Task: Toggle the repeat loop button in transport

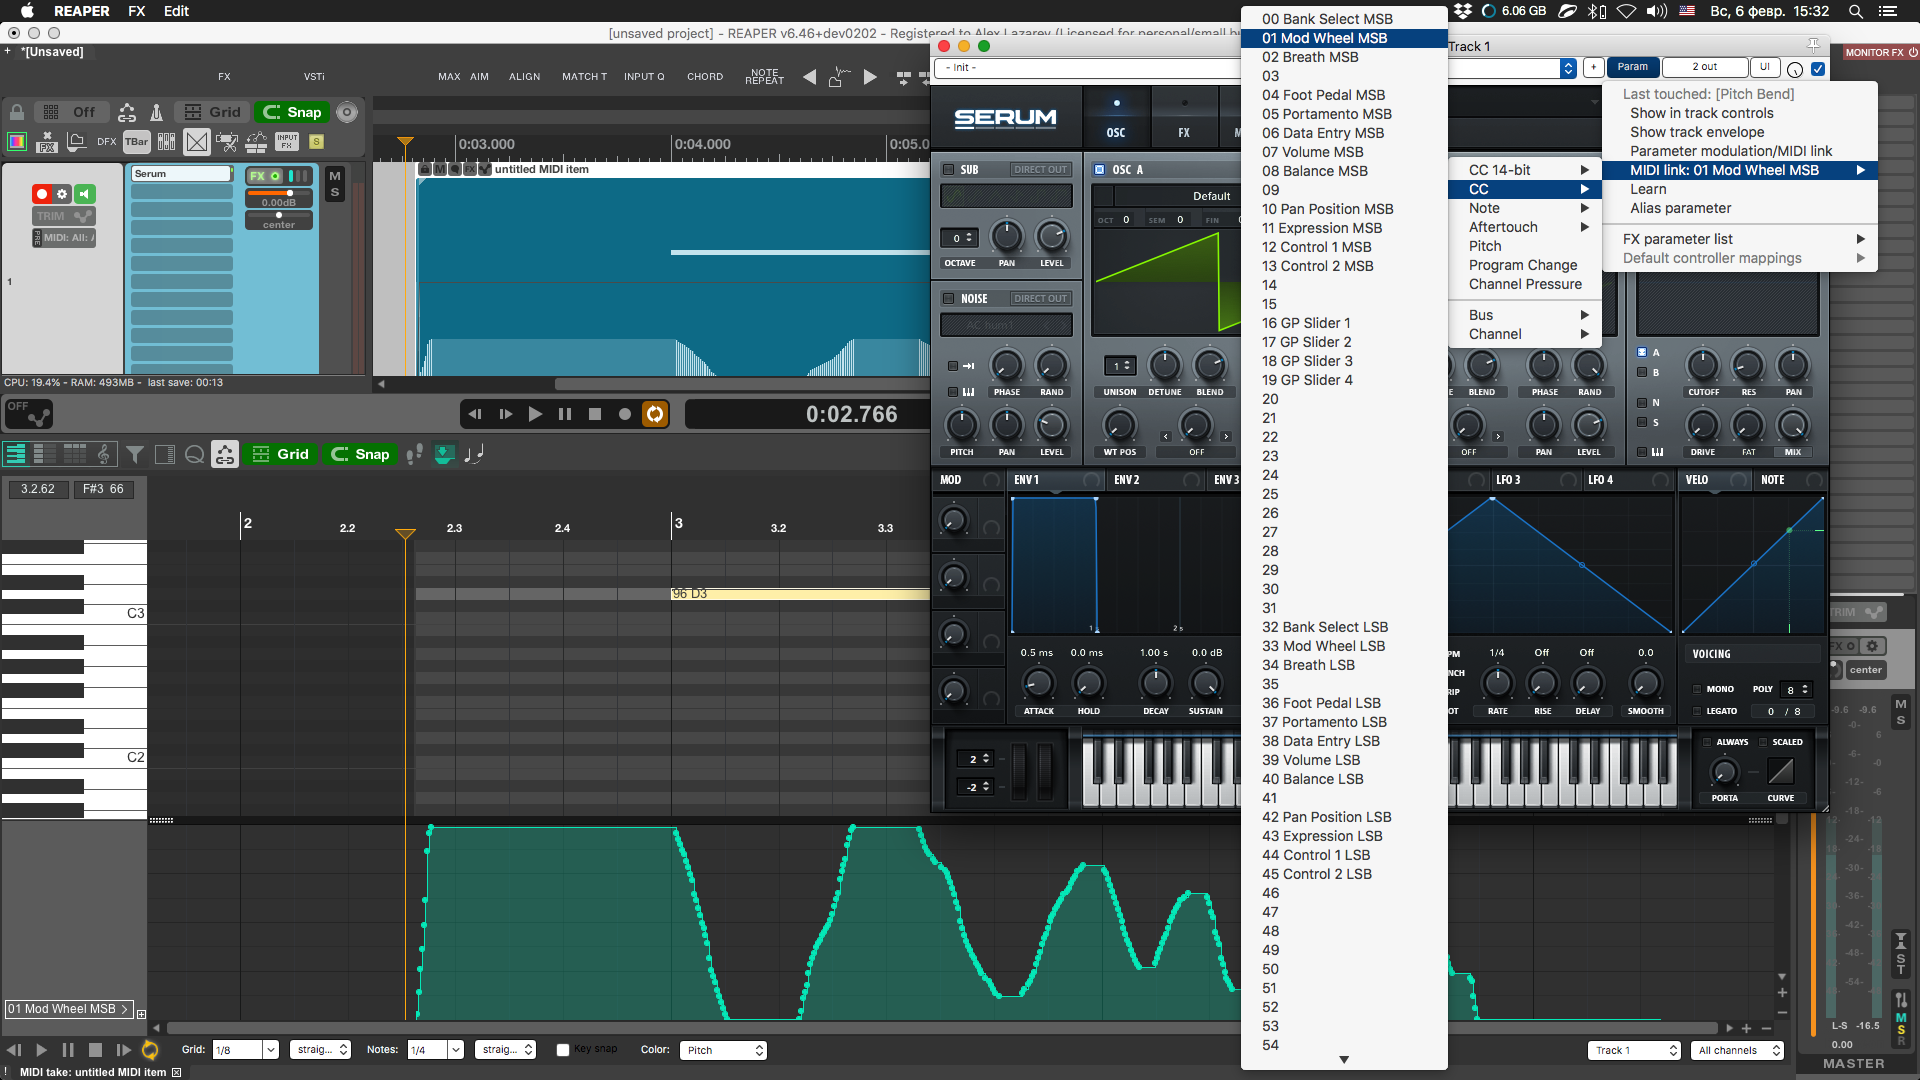Action: [x=655, y=414]
